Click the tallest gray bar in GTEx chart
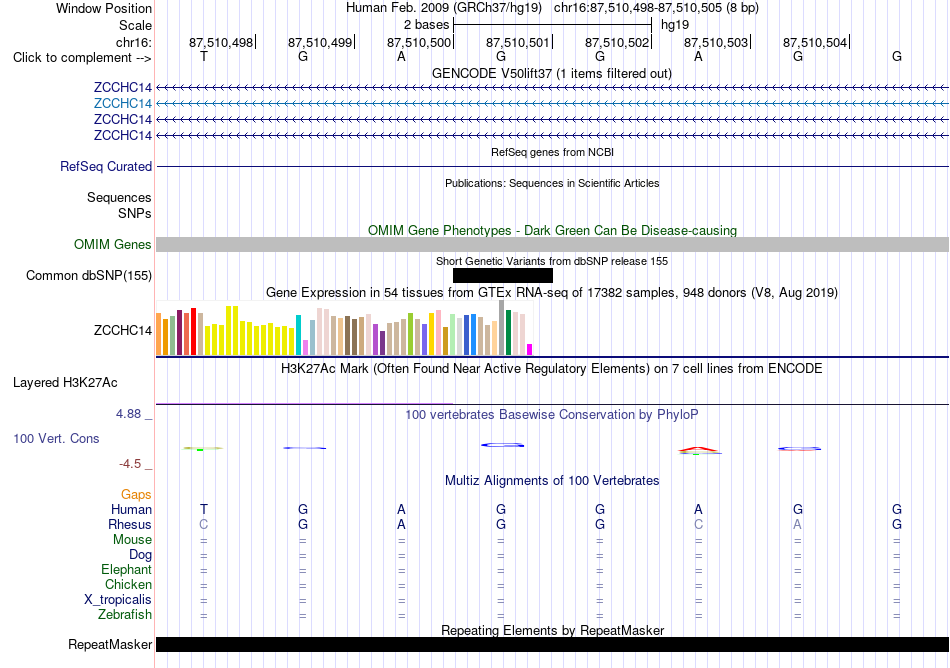Screen dimensions: 950x668 (502, 328)
